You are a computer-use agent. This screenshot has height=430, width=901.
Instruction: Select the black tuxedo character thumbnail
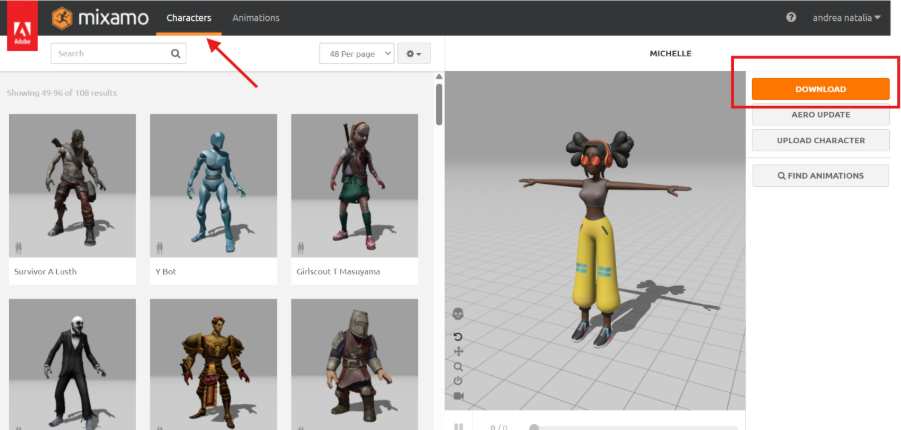(72, 364)
